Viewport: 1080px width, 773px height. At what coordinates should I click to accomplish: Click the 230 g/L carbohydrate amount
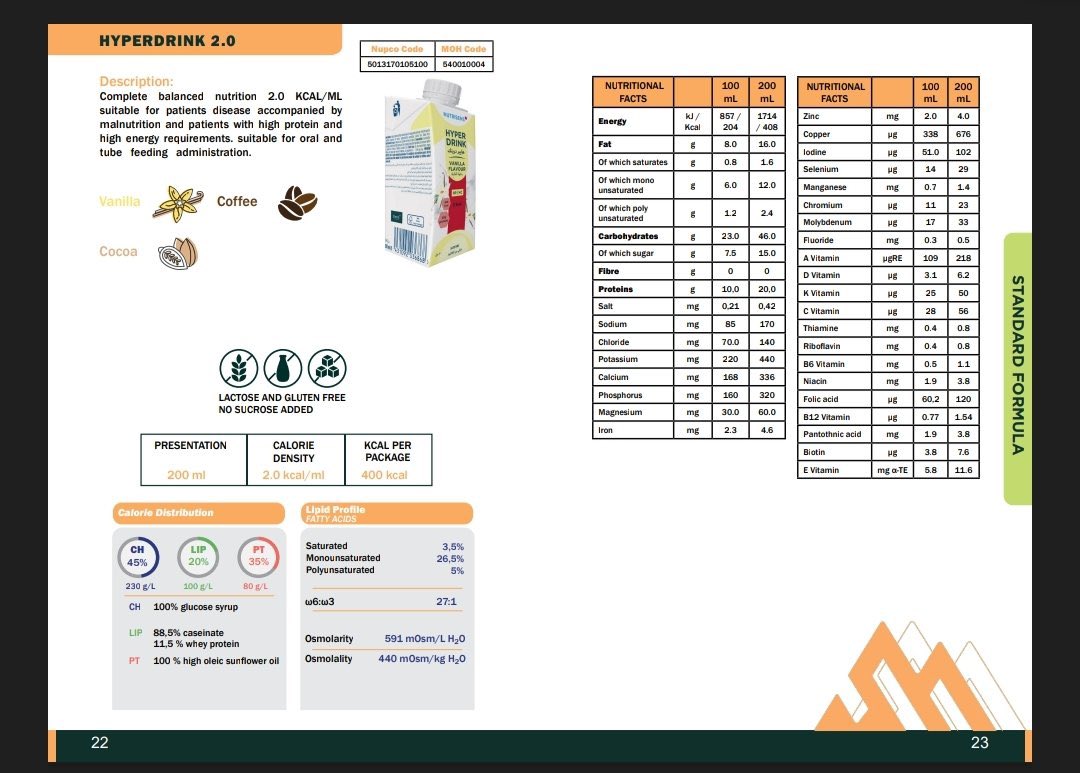[140, 586]
